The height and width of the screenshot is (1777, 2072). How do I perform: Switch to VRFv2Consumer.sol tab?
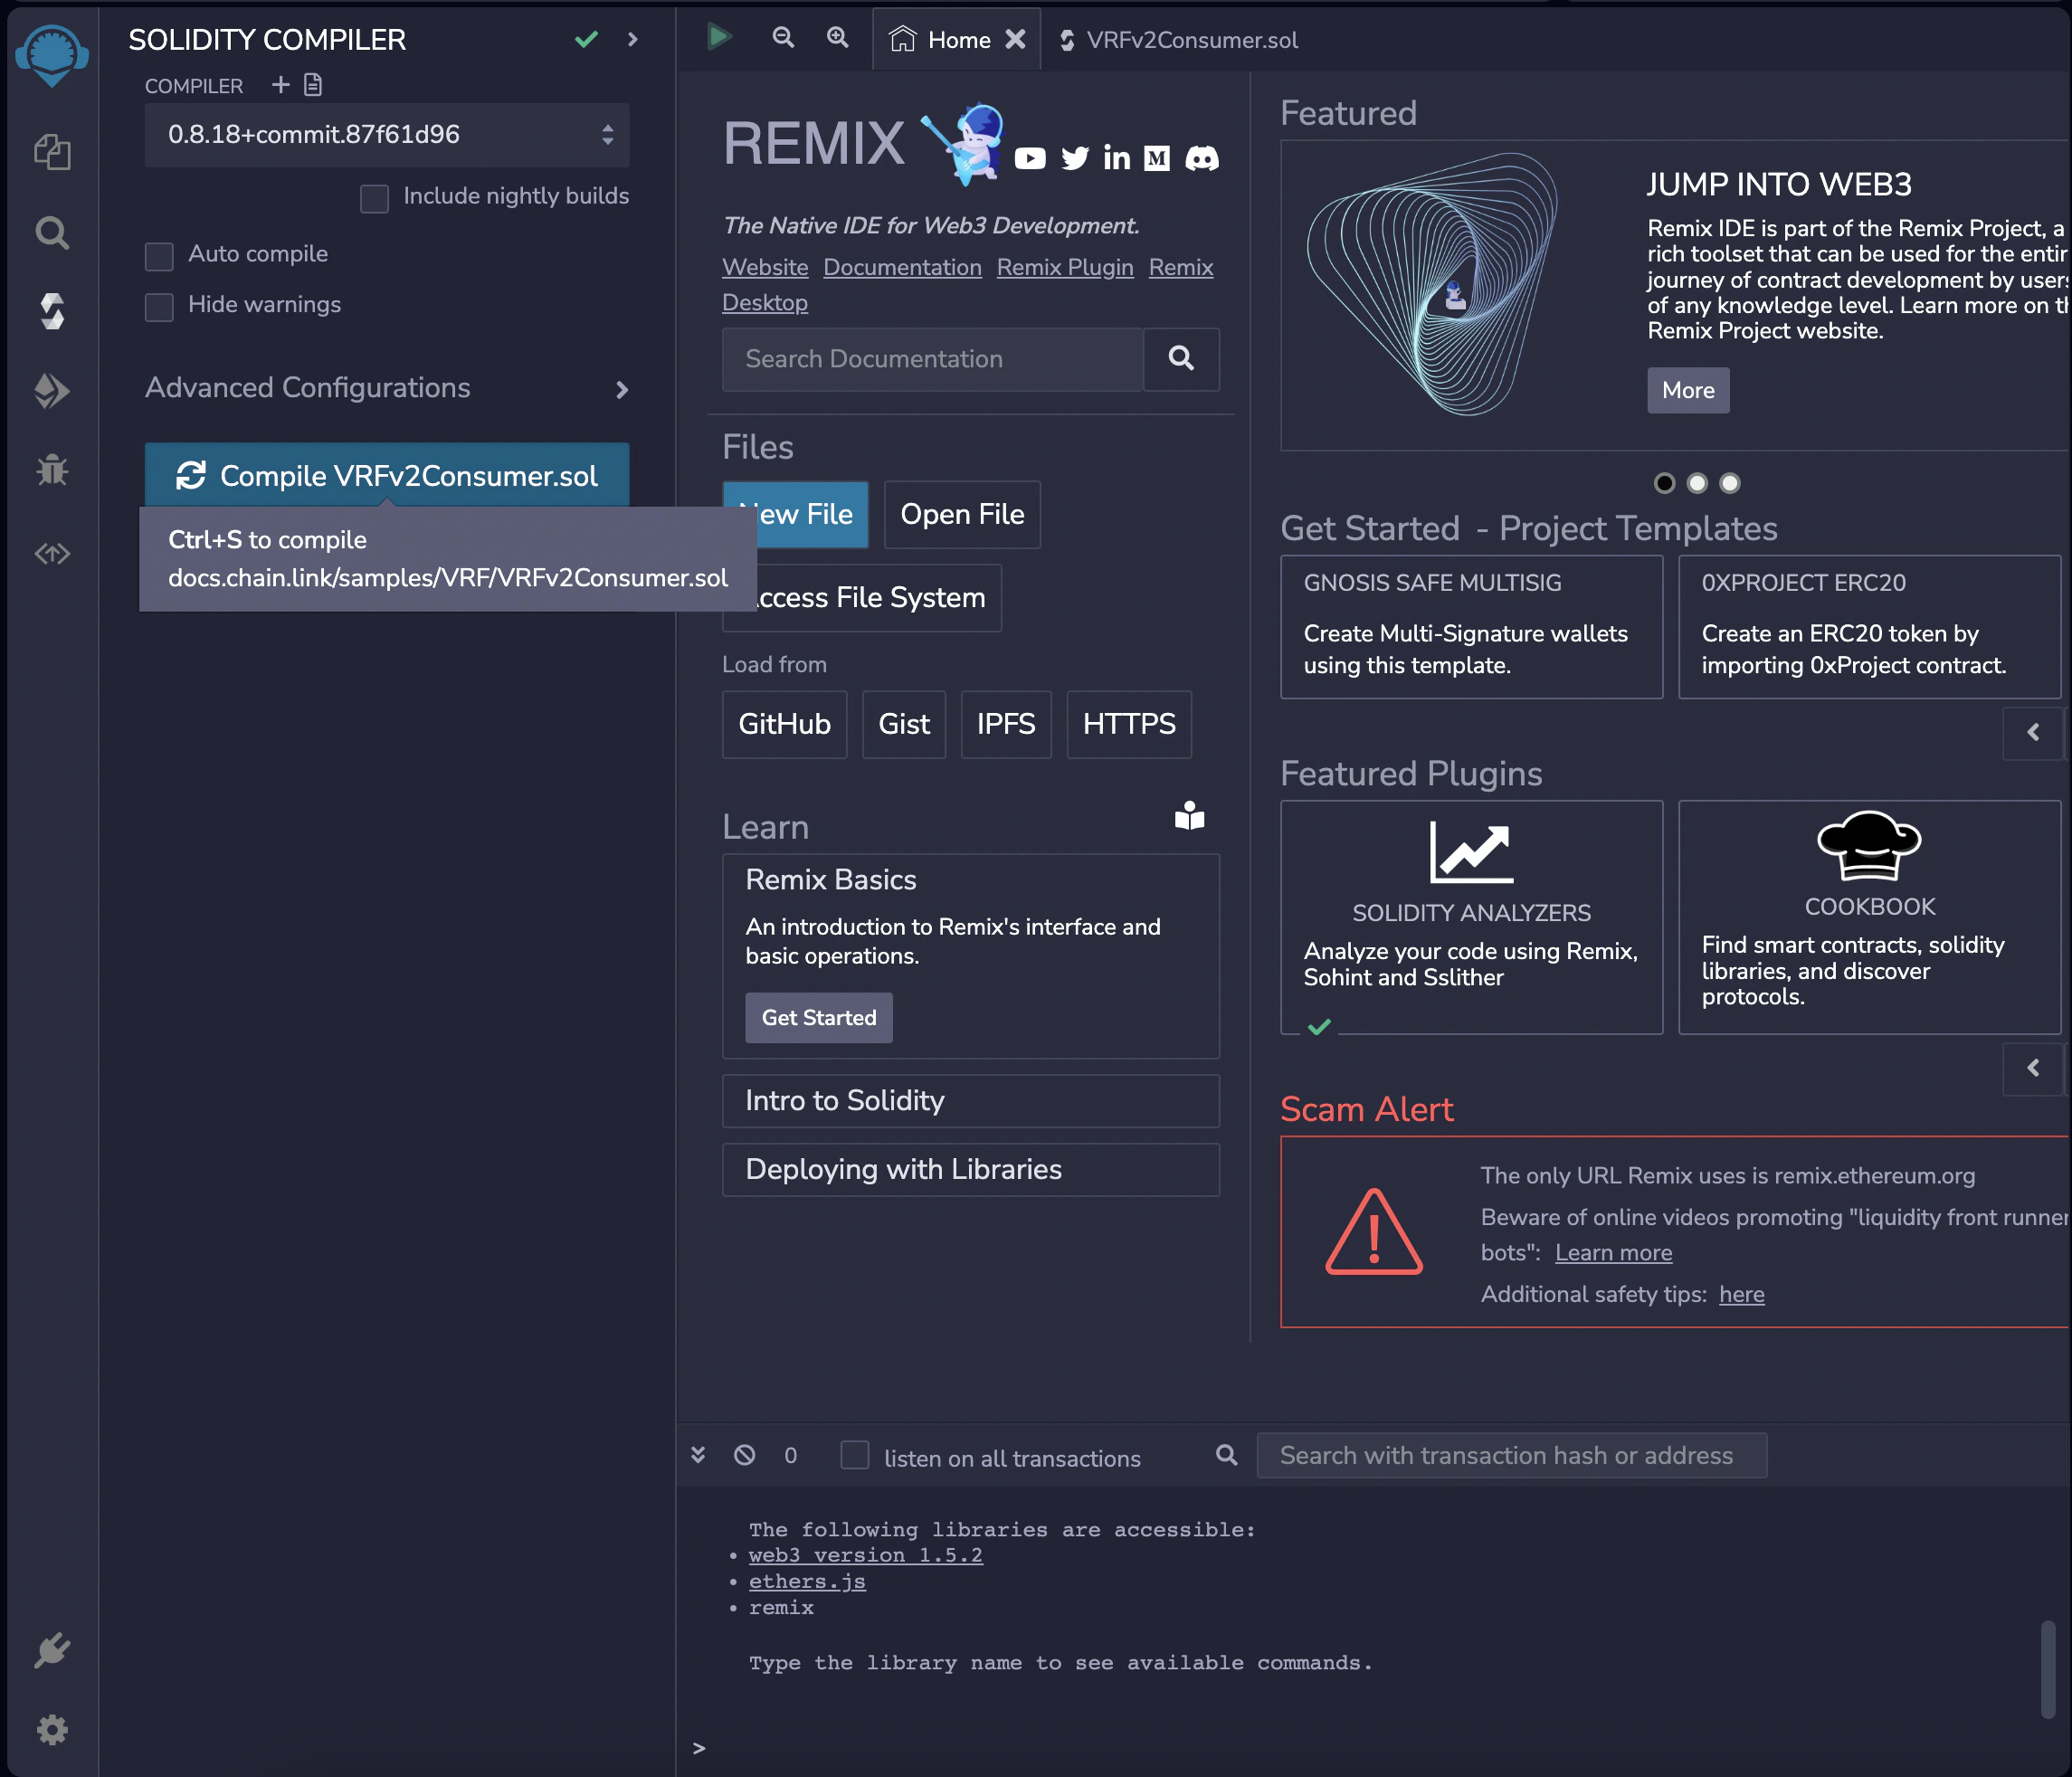pyautogui.click(x=1190, y=40)
